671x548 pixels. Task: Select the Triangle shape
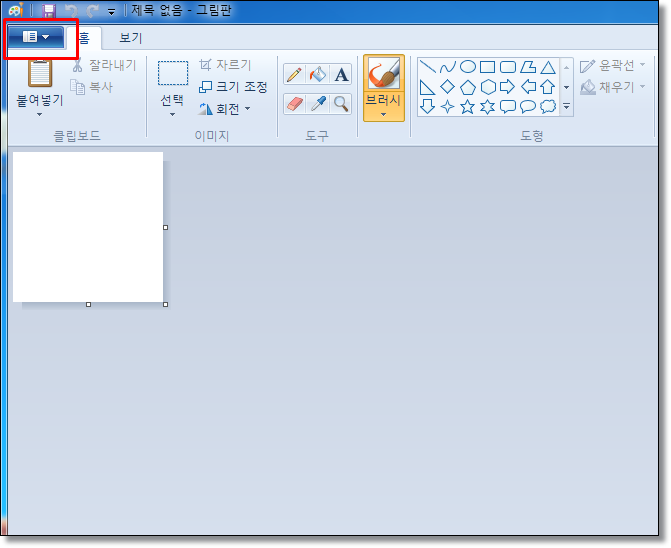(x=548, y=67)
